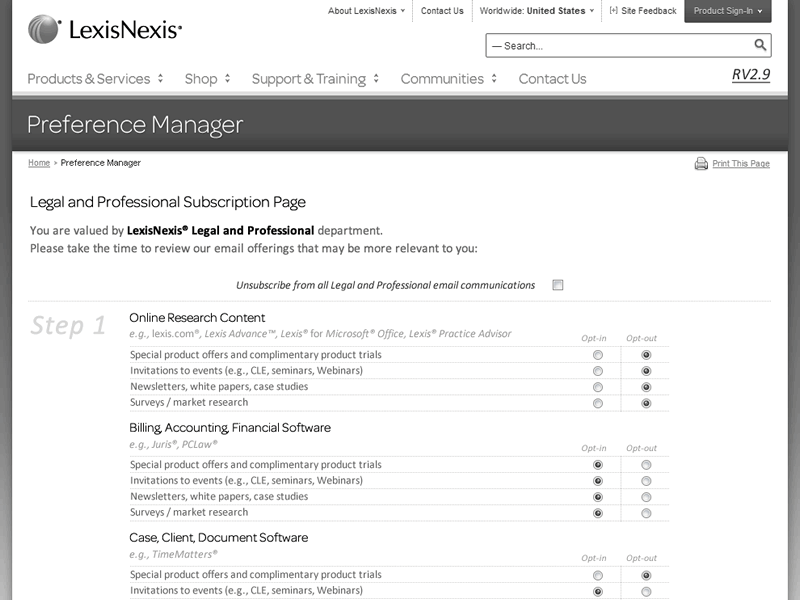
Task: Expand the Communities menu
Action: pyautogui.click(x=448, y=79)
